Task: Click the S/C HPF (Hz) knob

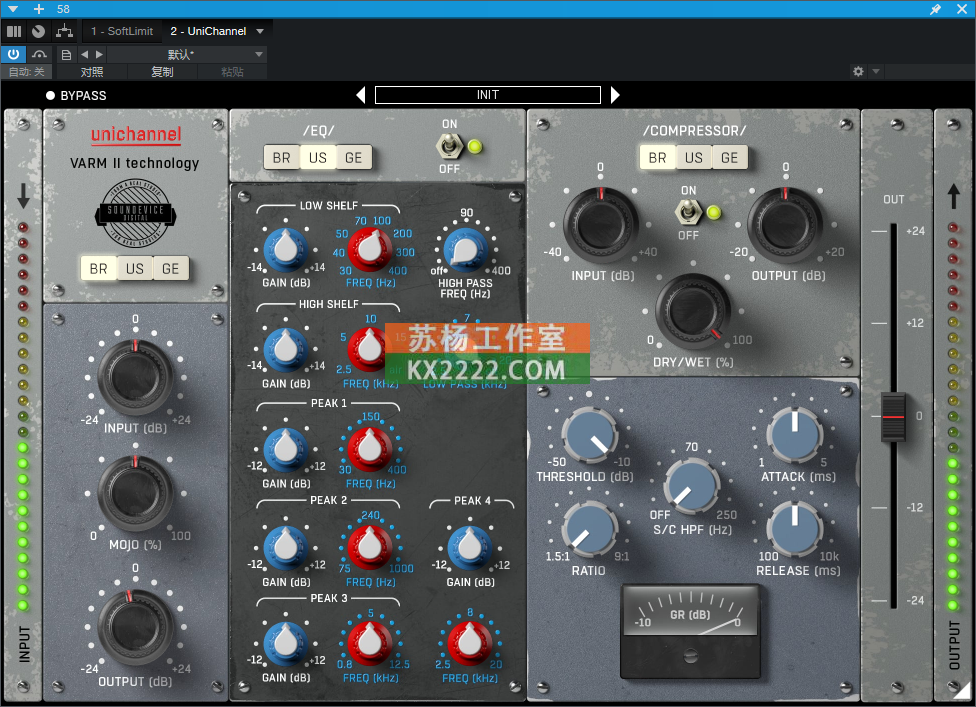Action: 692,486
